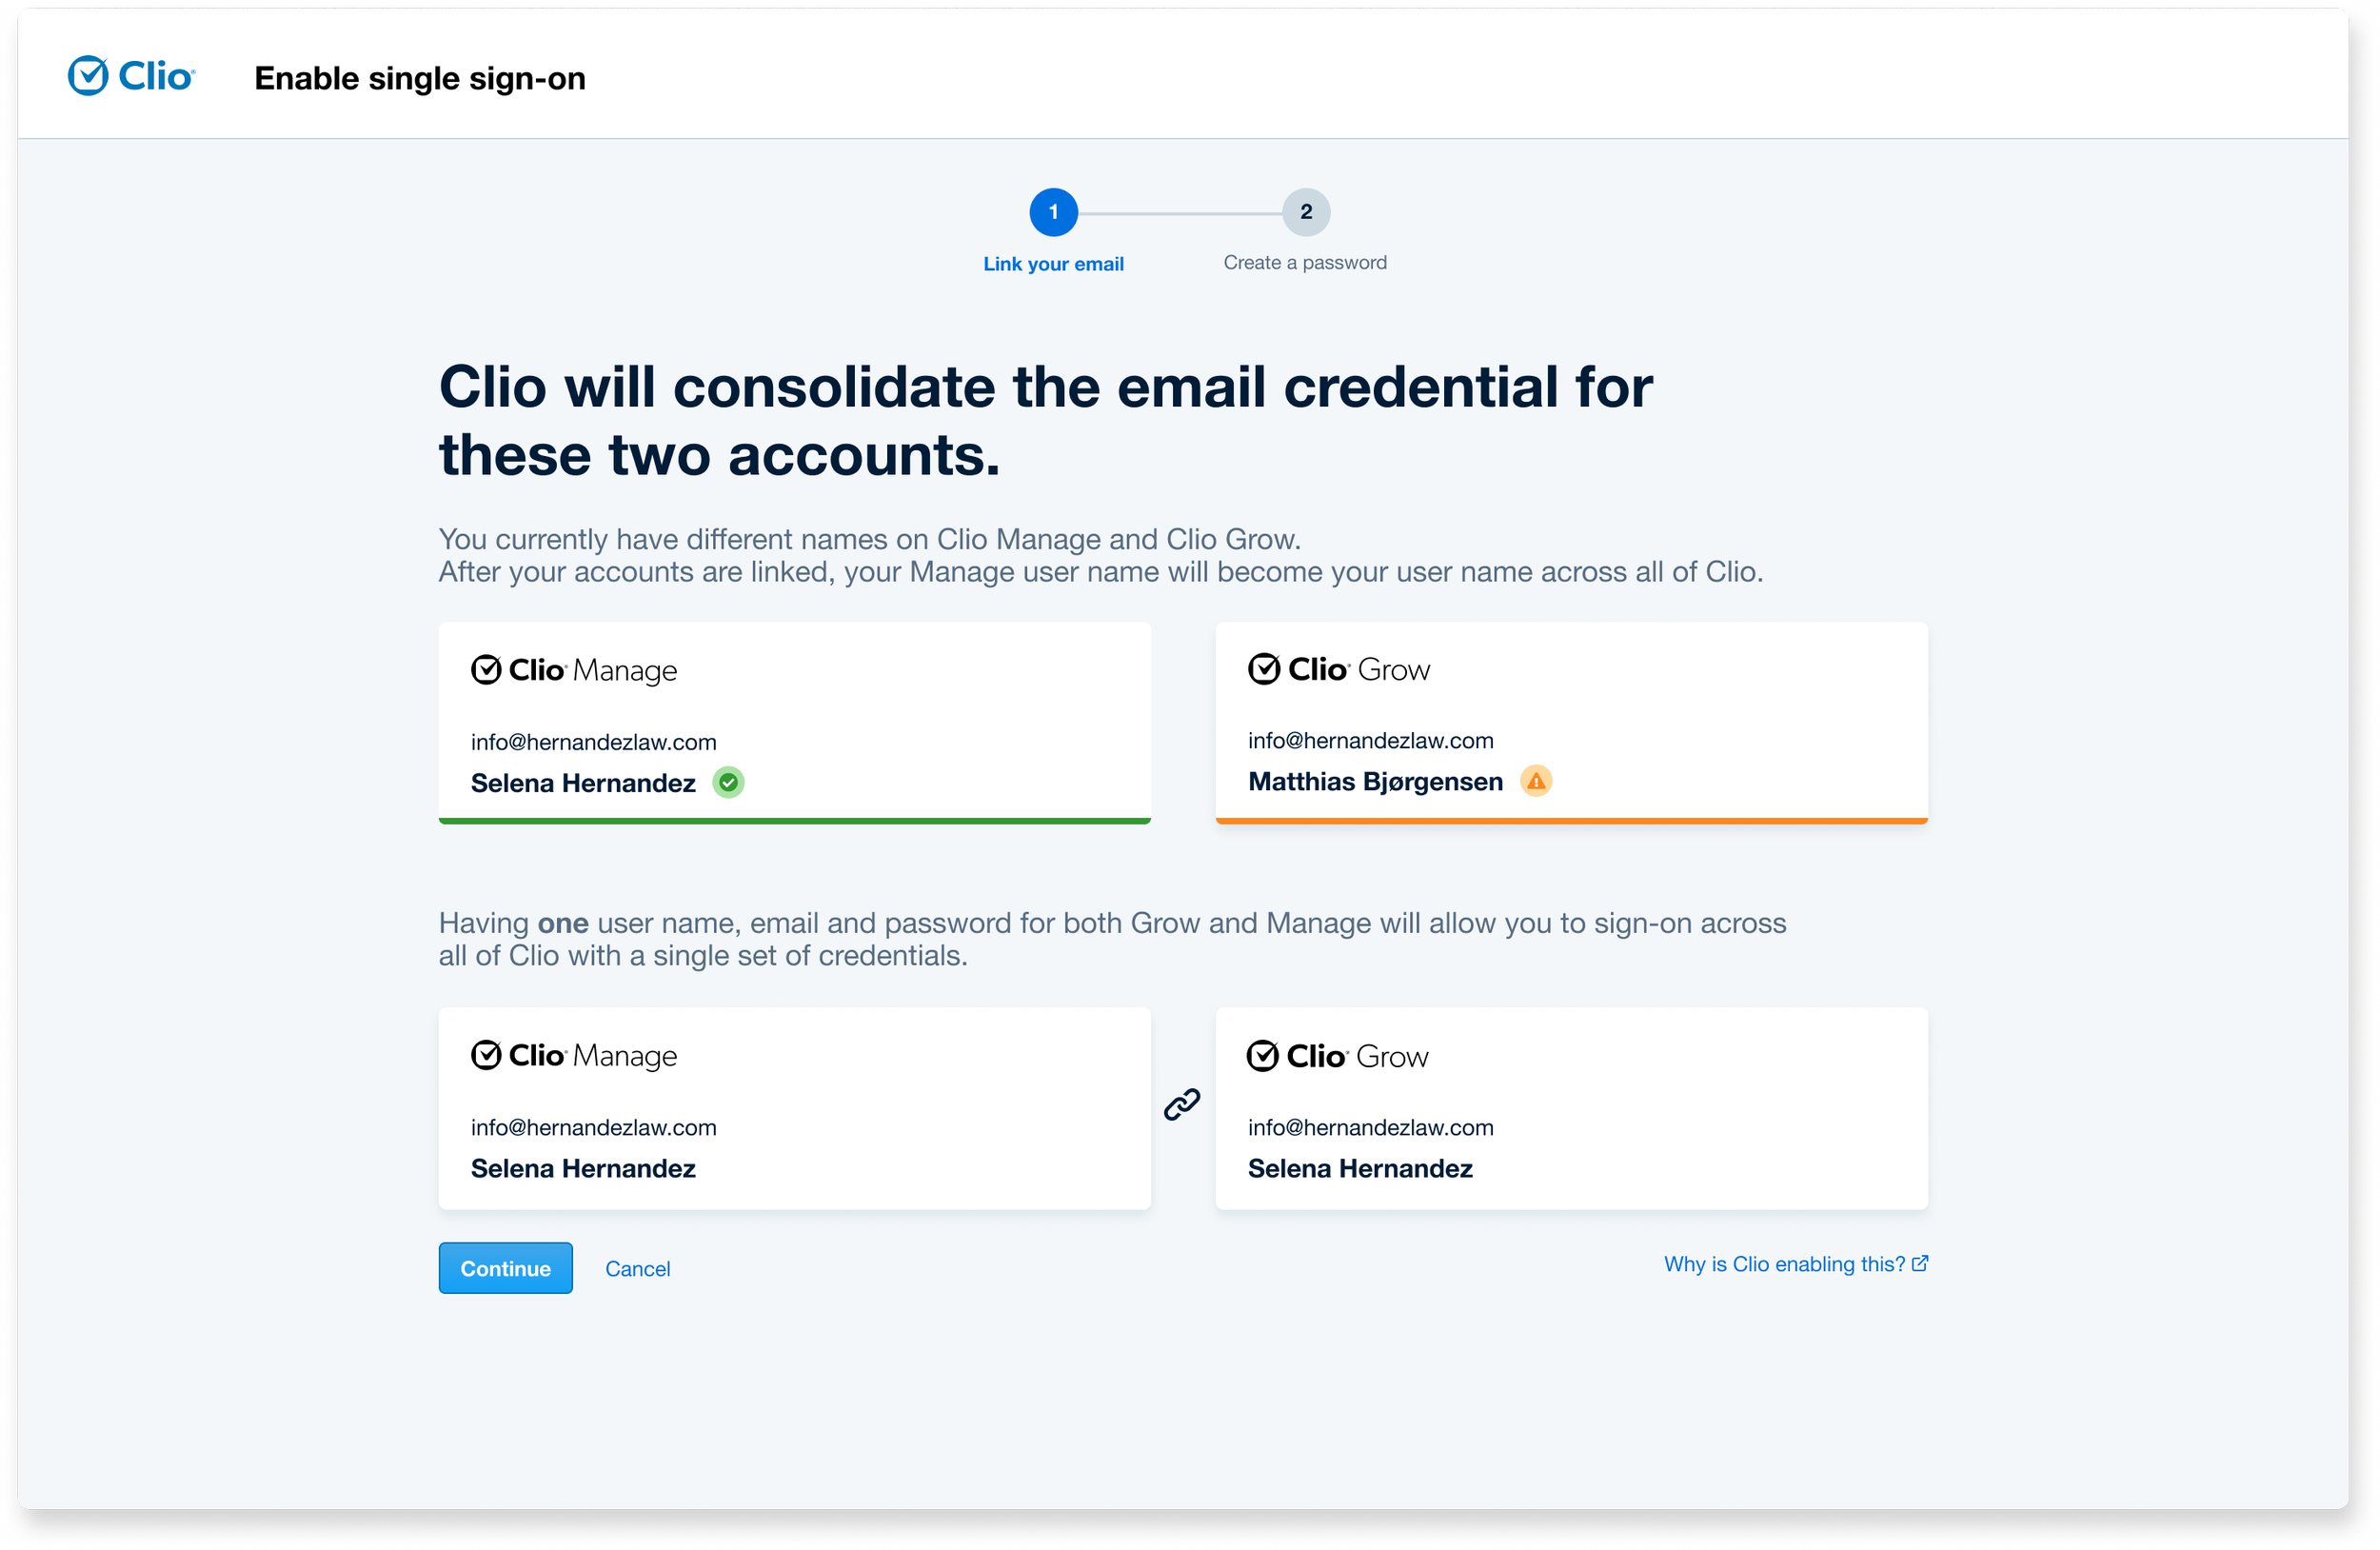Click the Clio Grow logo in the top card
The height and width of the screenshot is (1550, 2380).
click(x=1339, y=669)
